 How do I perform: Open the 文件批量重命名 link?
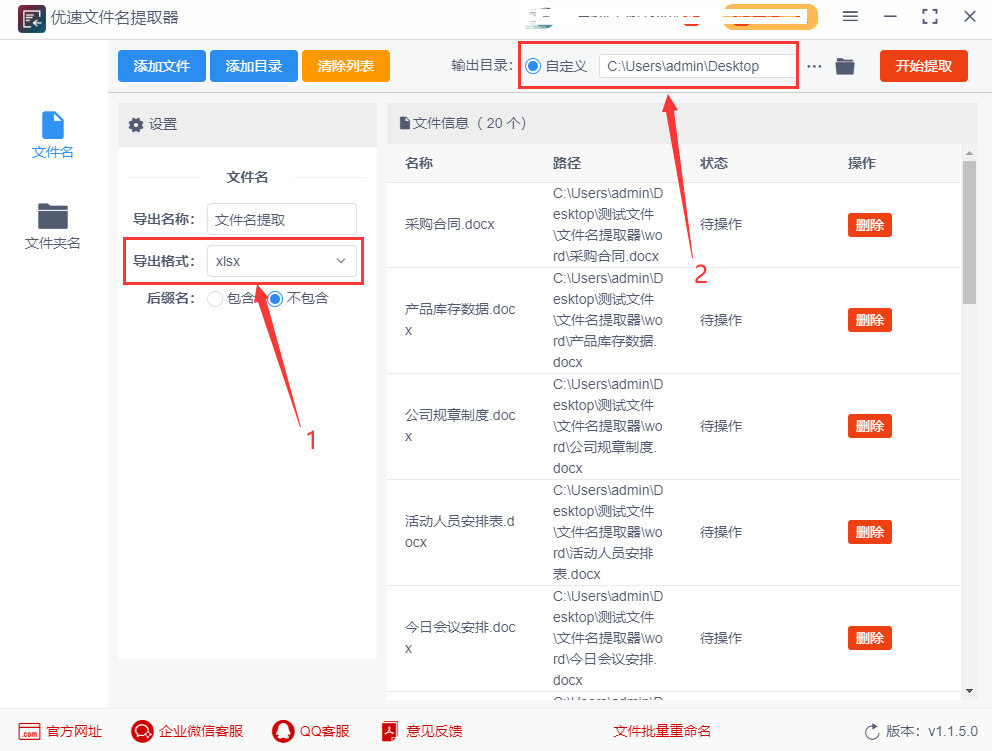click(662, 731)
